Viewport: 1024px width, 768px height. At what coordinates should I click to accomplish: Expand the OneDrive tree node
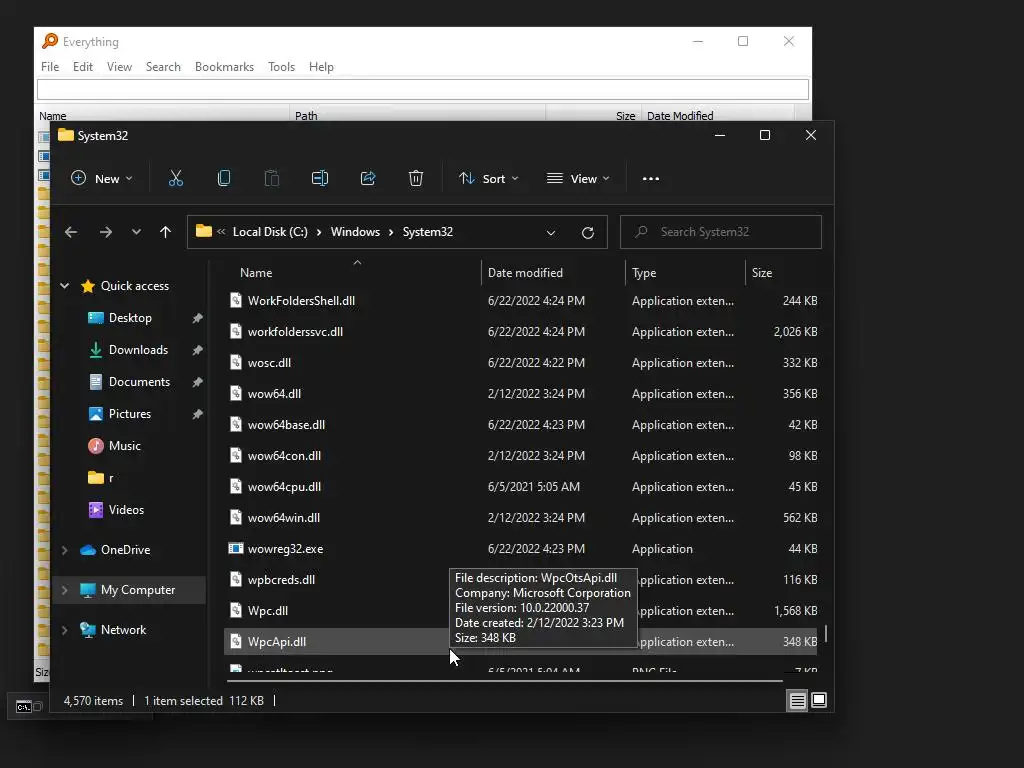pos(65,550)
